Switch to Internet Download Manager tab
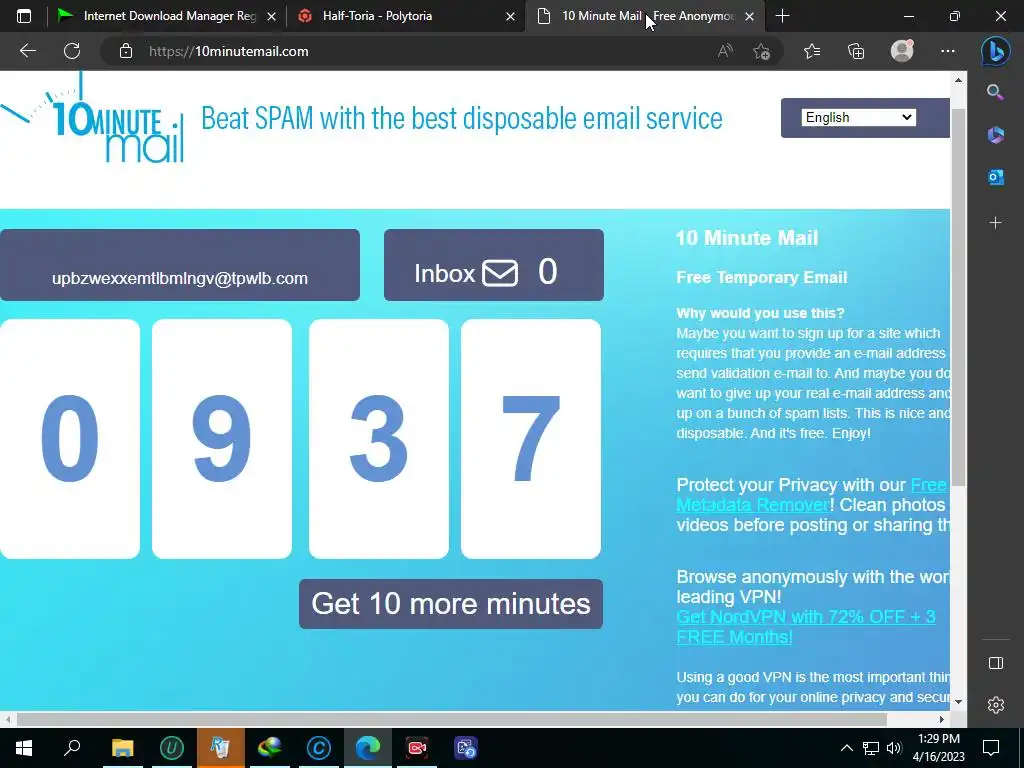Viewport: 1024px width, 768px height. (x=157, y=16)
